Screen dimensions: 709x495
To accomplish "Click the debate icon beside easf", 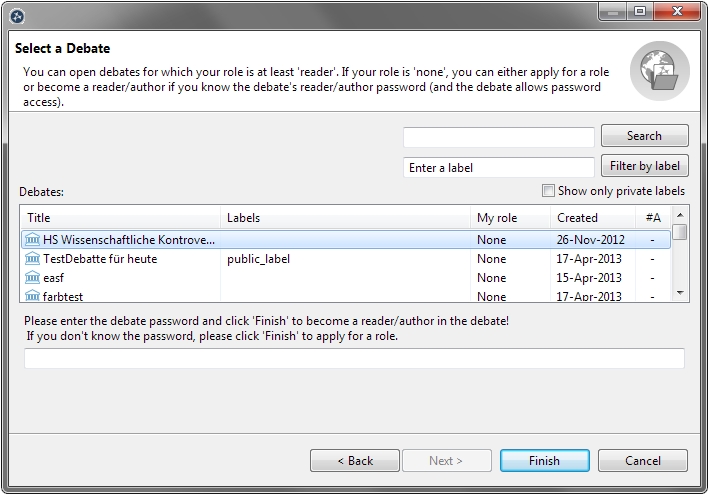I will (x=32, y=277).
